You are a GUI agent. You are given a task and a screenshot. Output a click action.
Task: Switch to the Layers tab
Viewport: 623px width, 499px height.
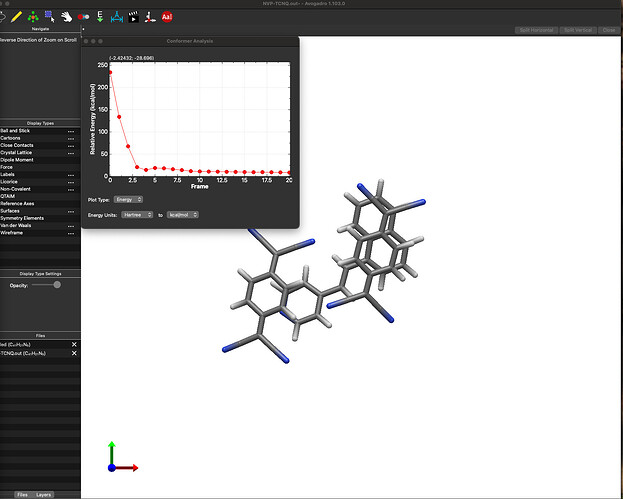pyautogui.click(x=44, y=494)
